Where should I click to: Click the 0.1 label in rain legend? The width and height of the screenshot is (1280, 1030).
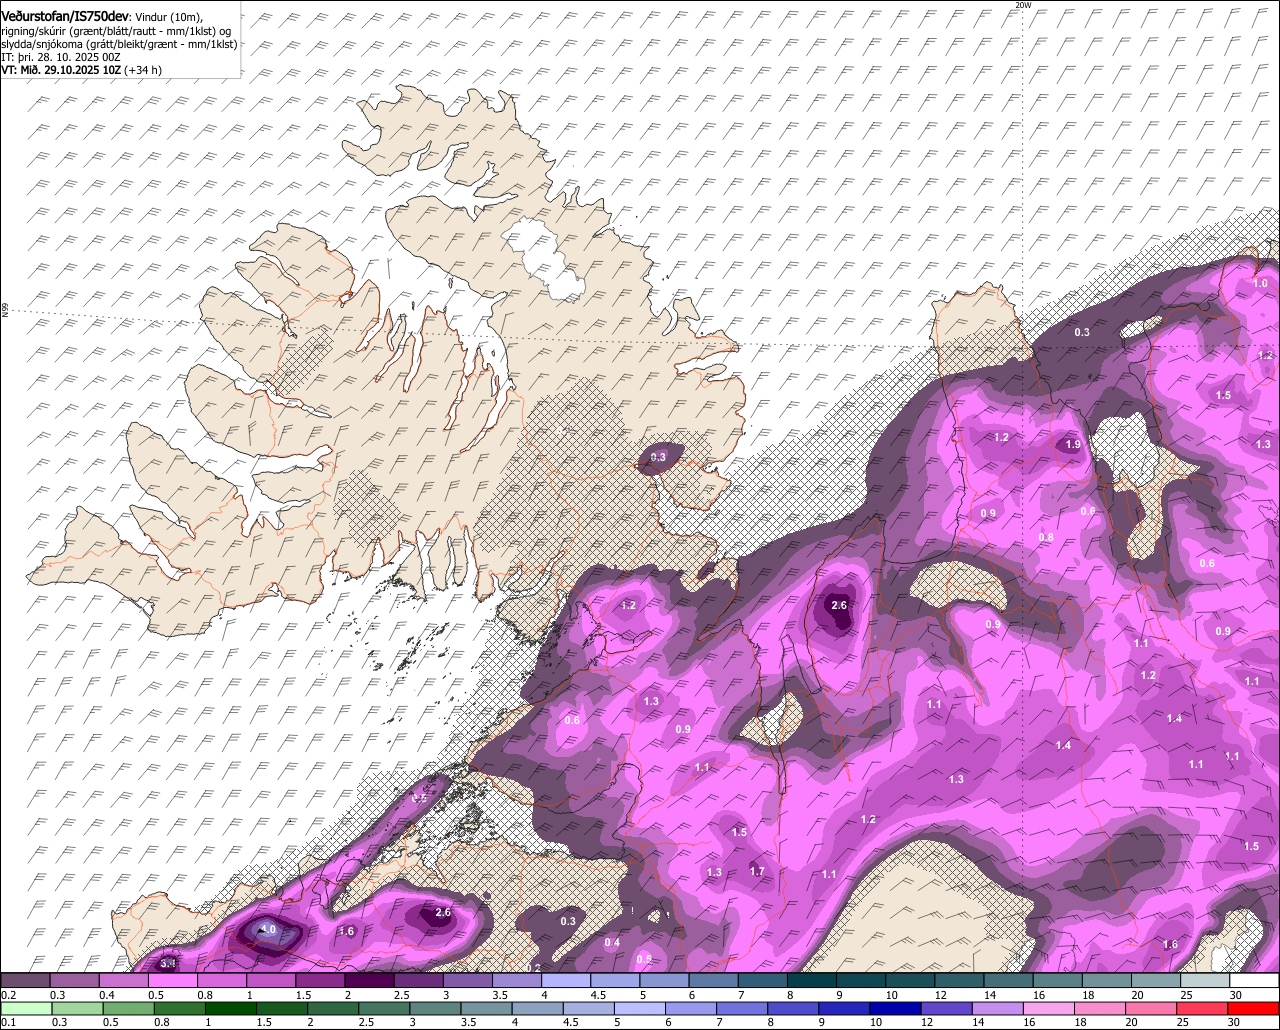pyautogui.click(x=9, y=1022)
